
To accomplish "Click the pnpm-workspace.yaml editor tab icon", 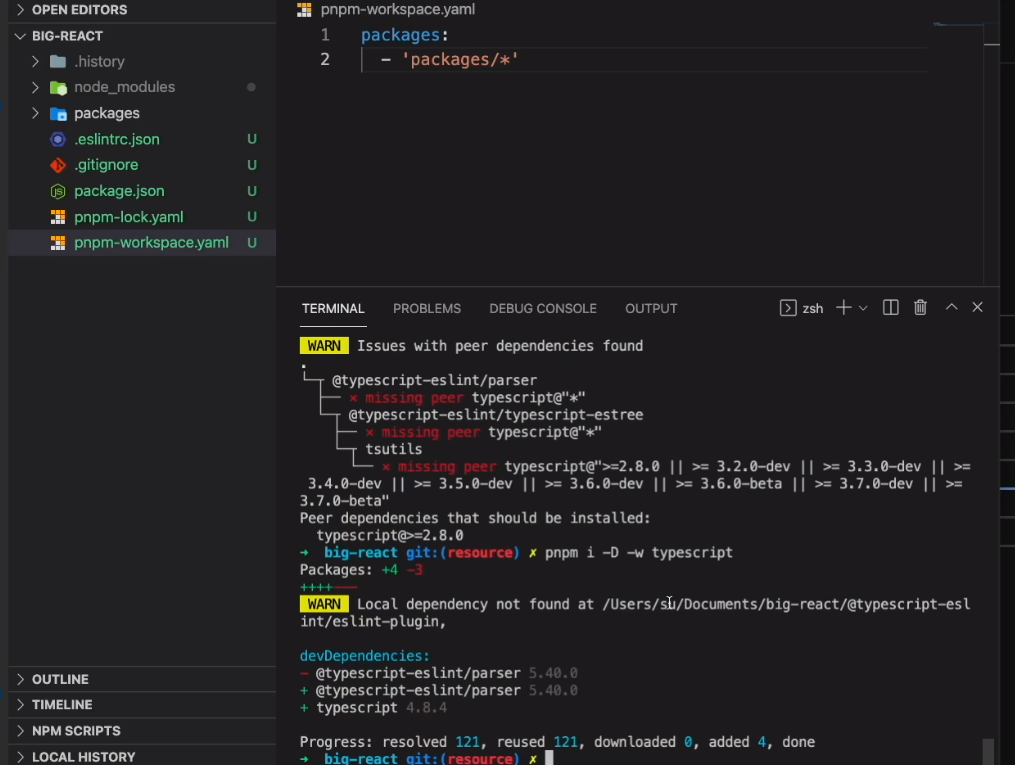I will pyautogui.click(x=304, y=9).
